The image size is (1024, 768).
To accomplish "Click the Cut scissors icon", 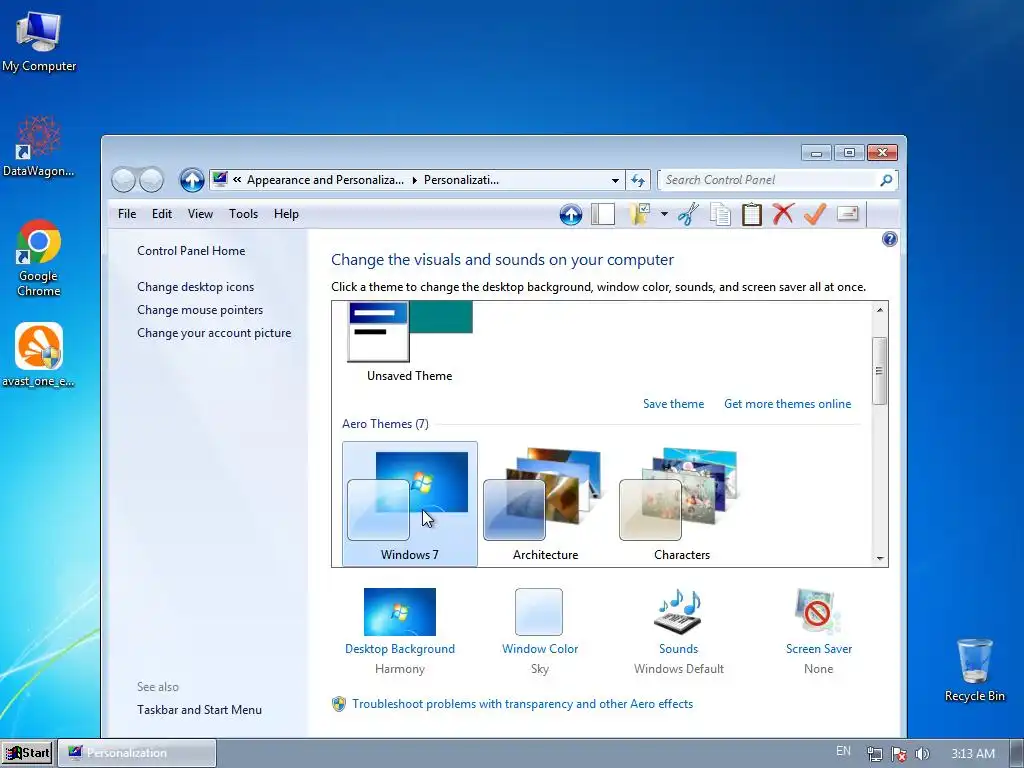I will coord(688,214).
